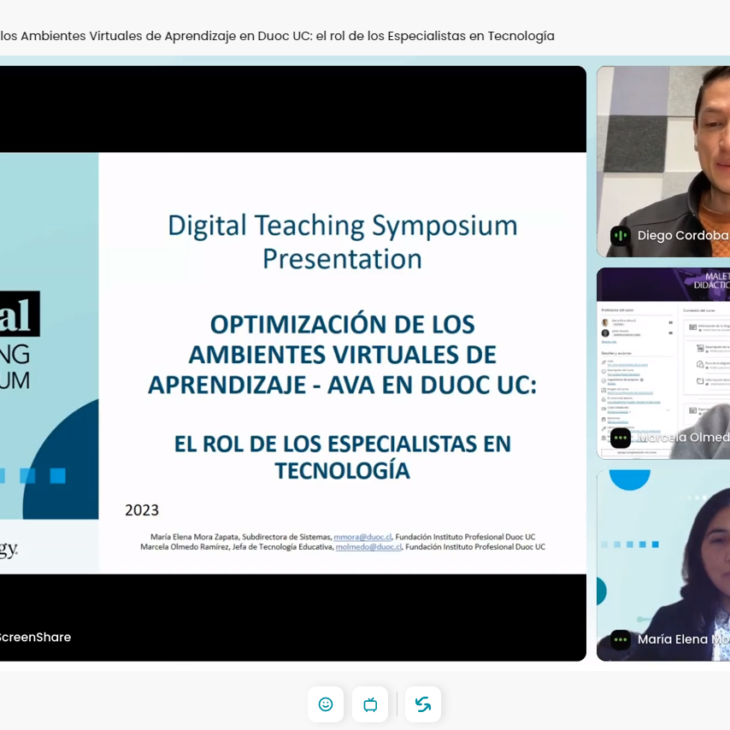730x730 pixels.
Task: Click the TV screen view icon
Action: (370, 704)
